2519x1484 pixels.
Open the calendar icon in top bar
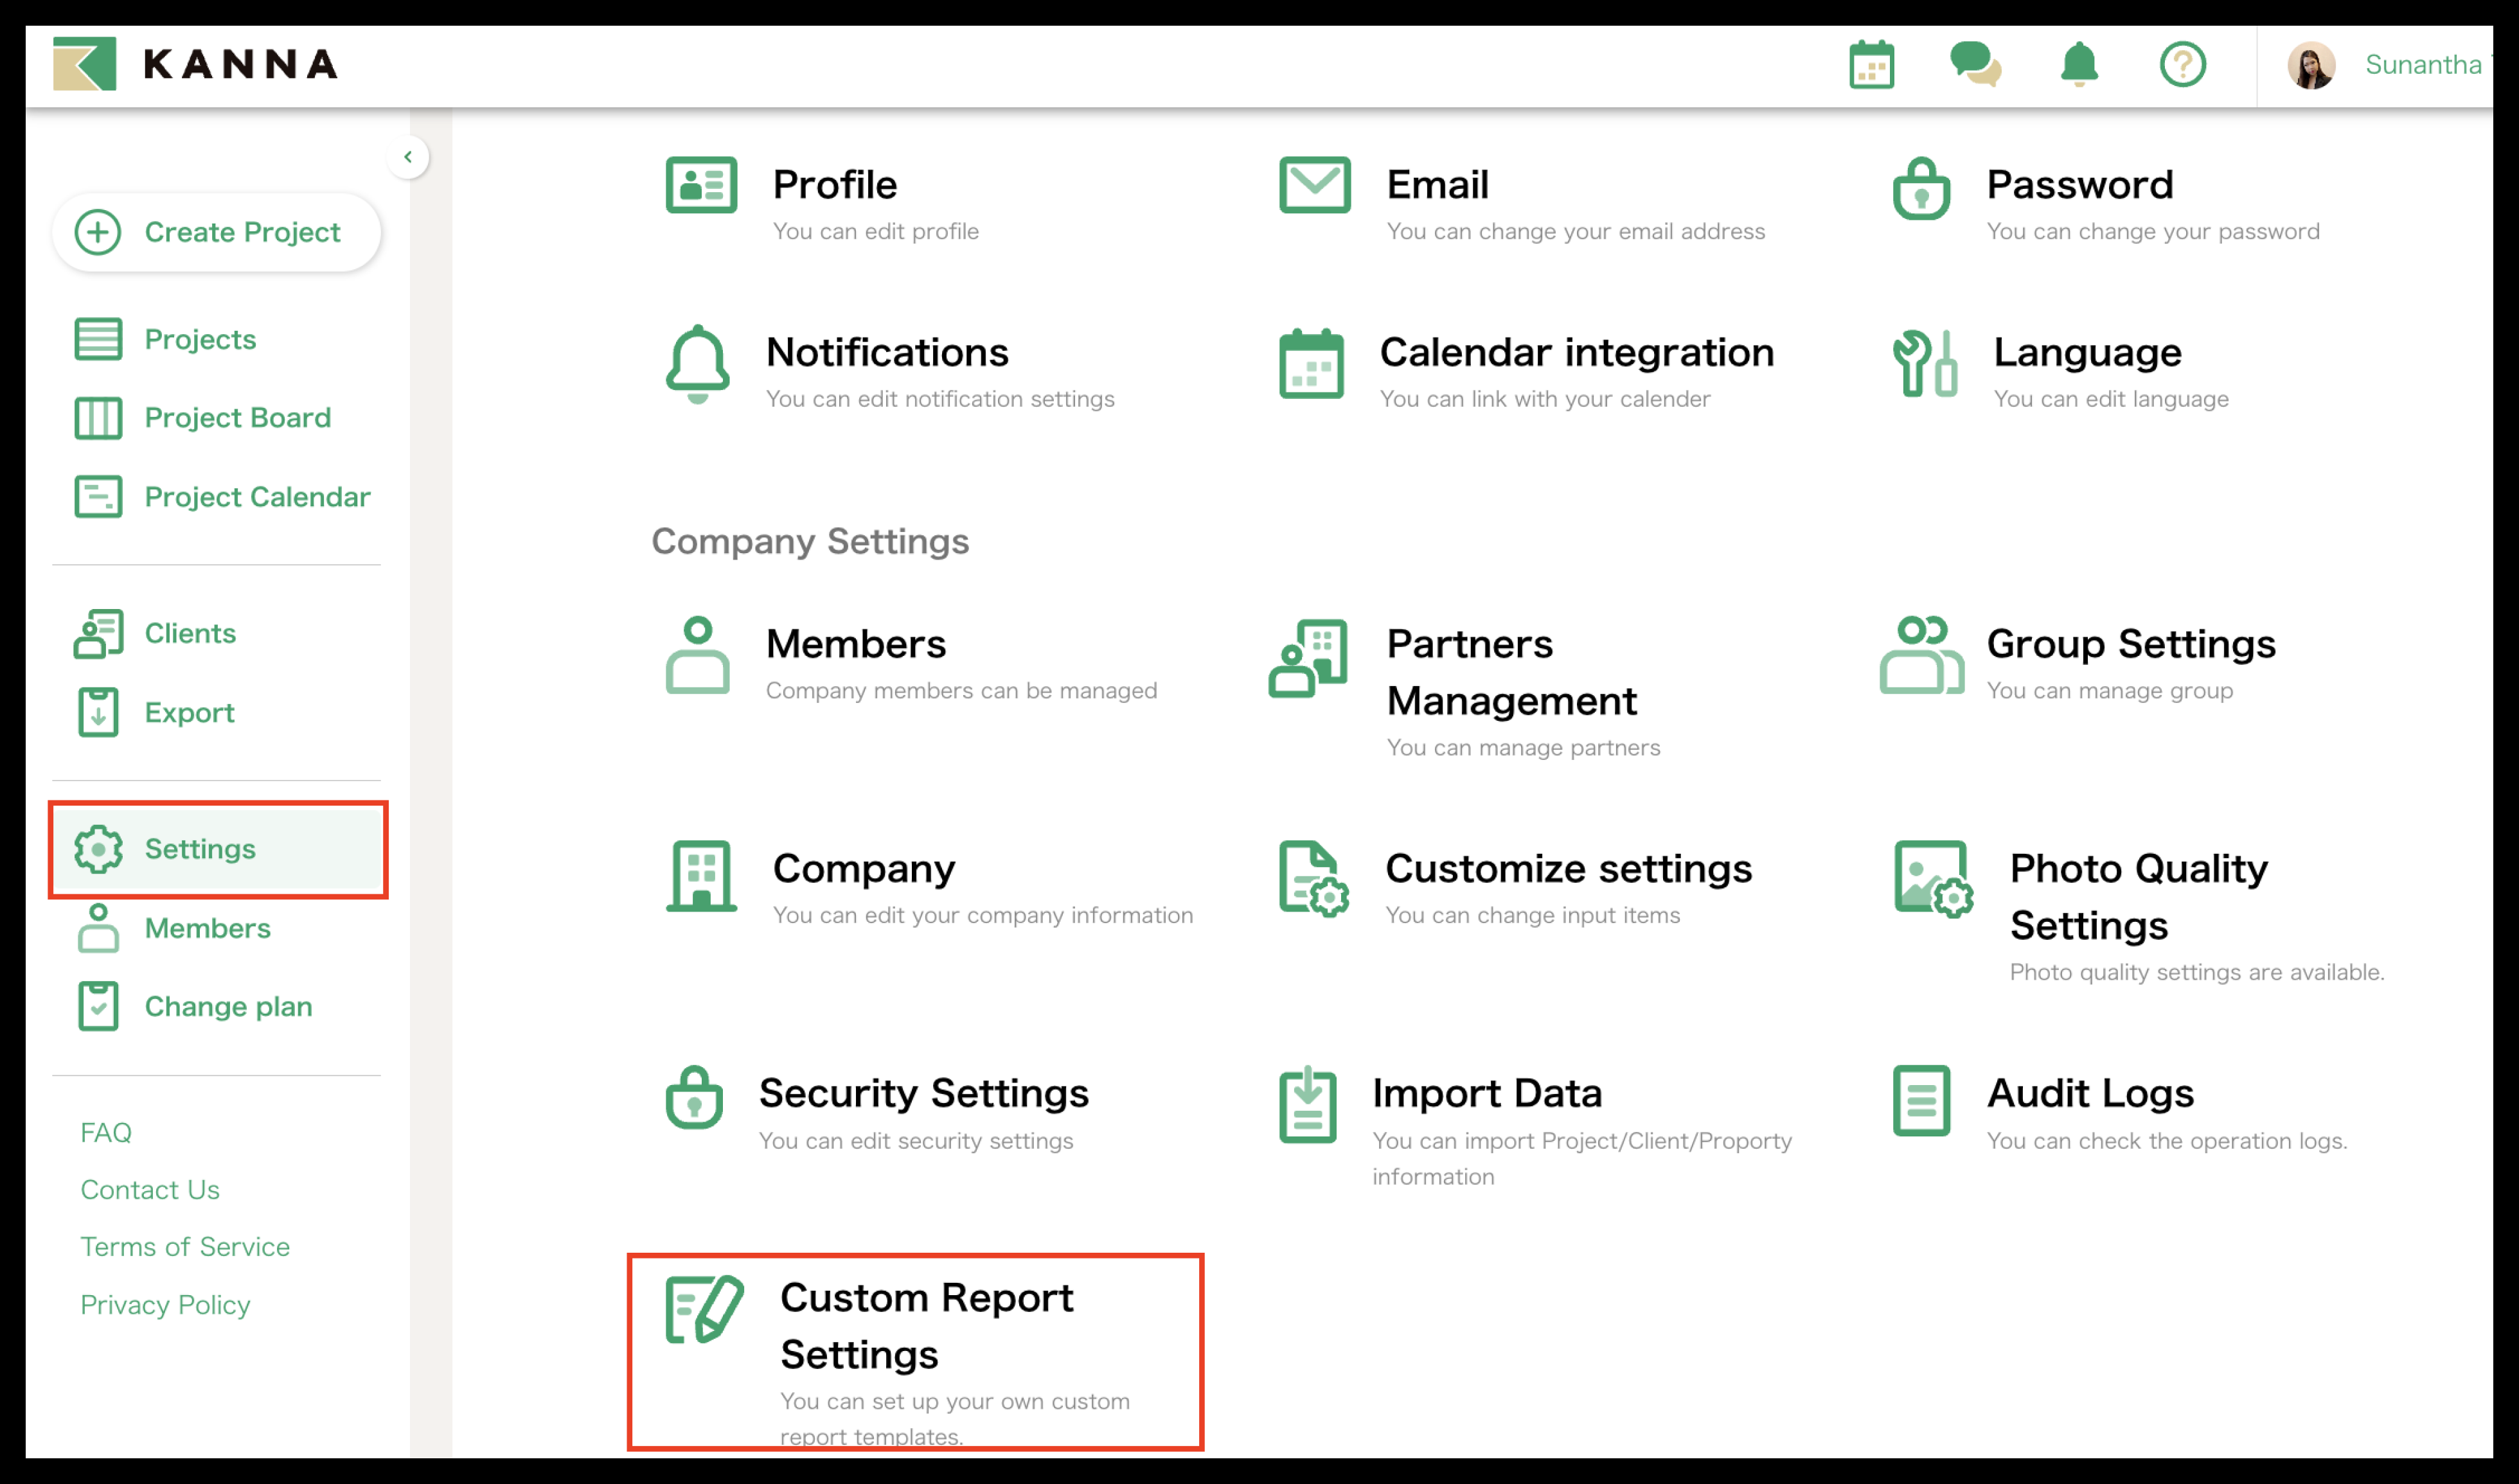click(x=1871, y=65)
